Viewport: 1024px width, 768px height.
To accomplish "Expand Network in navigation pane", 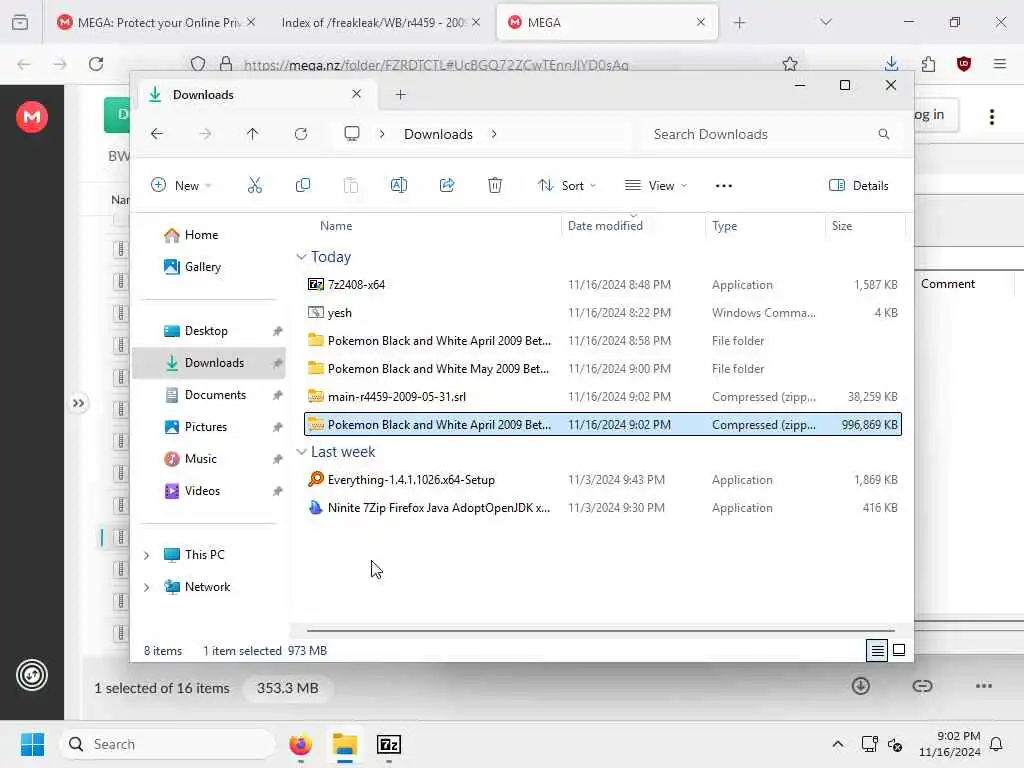I will pyautogui.click(x=146, y=586).
